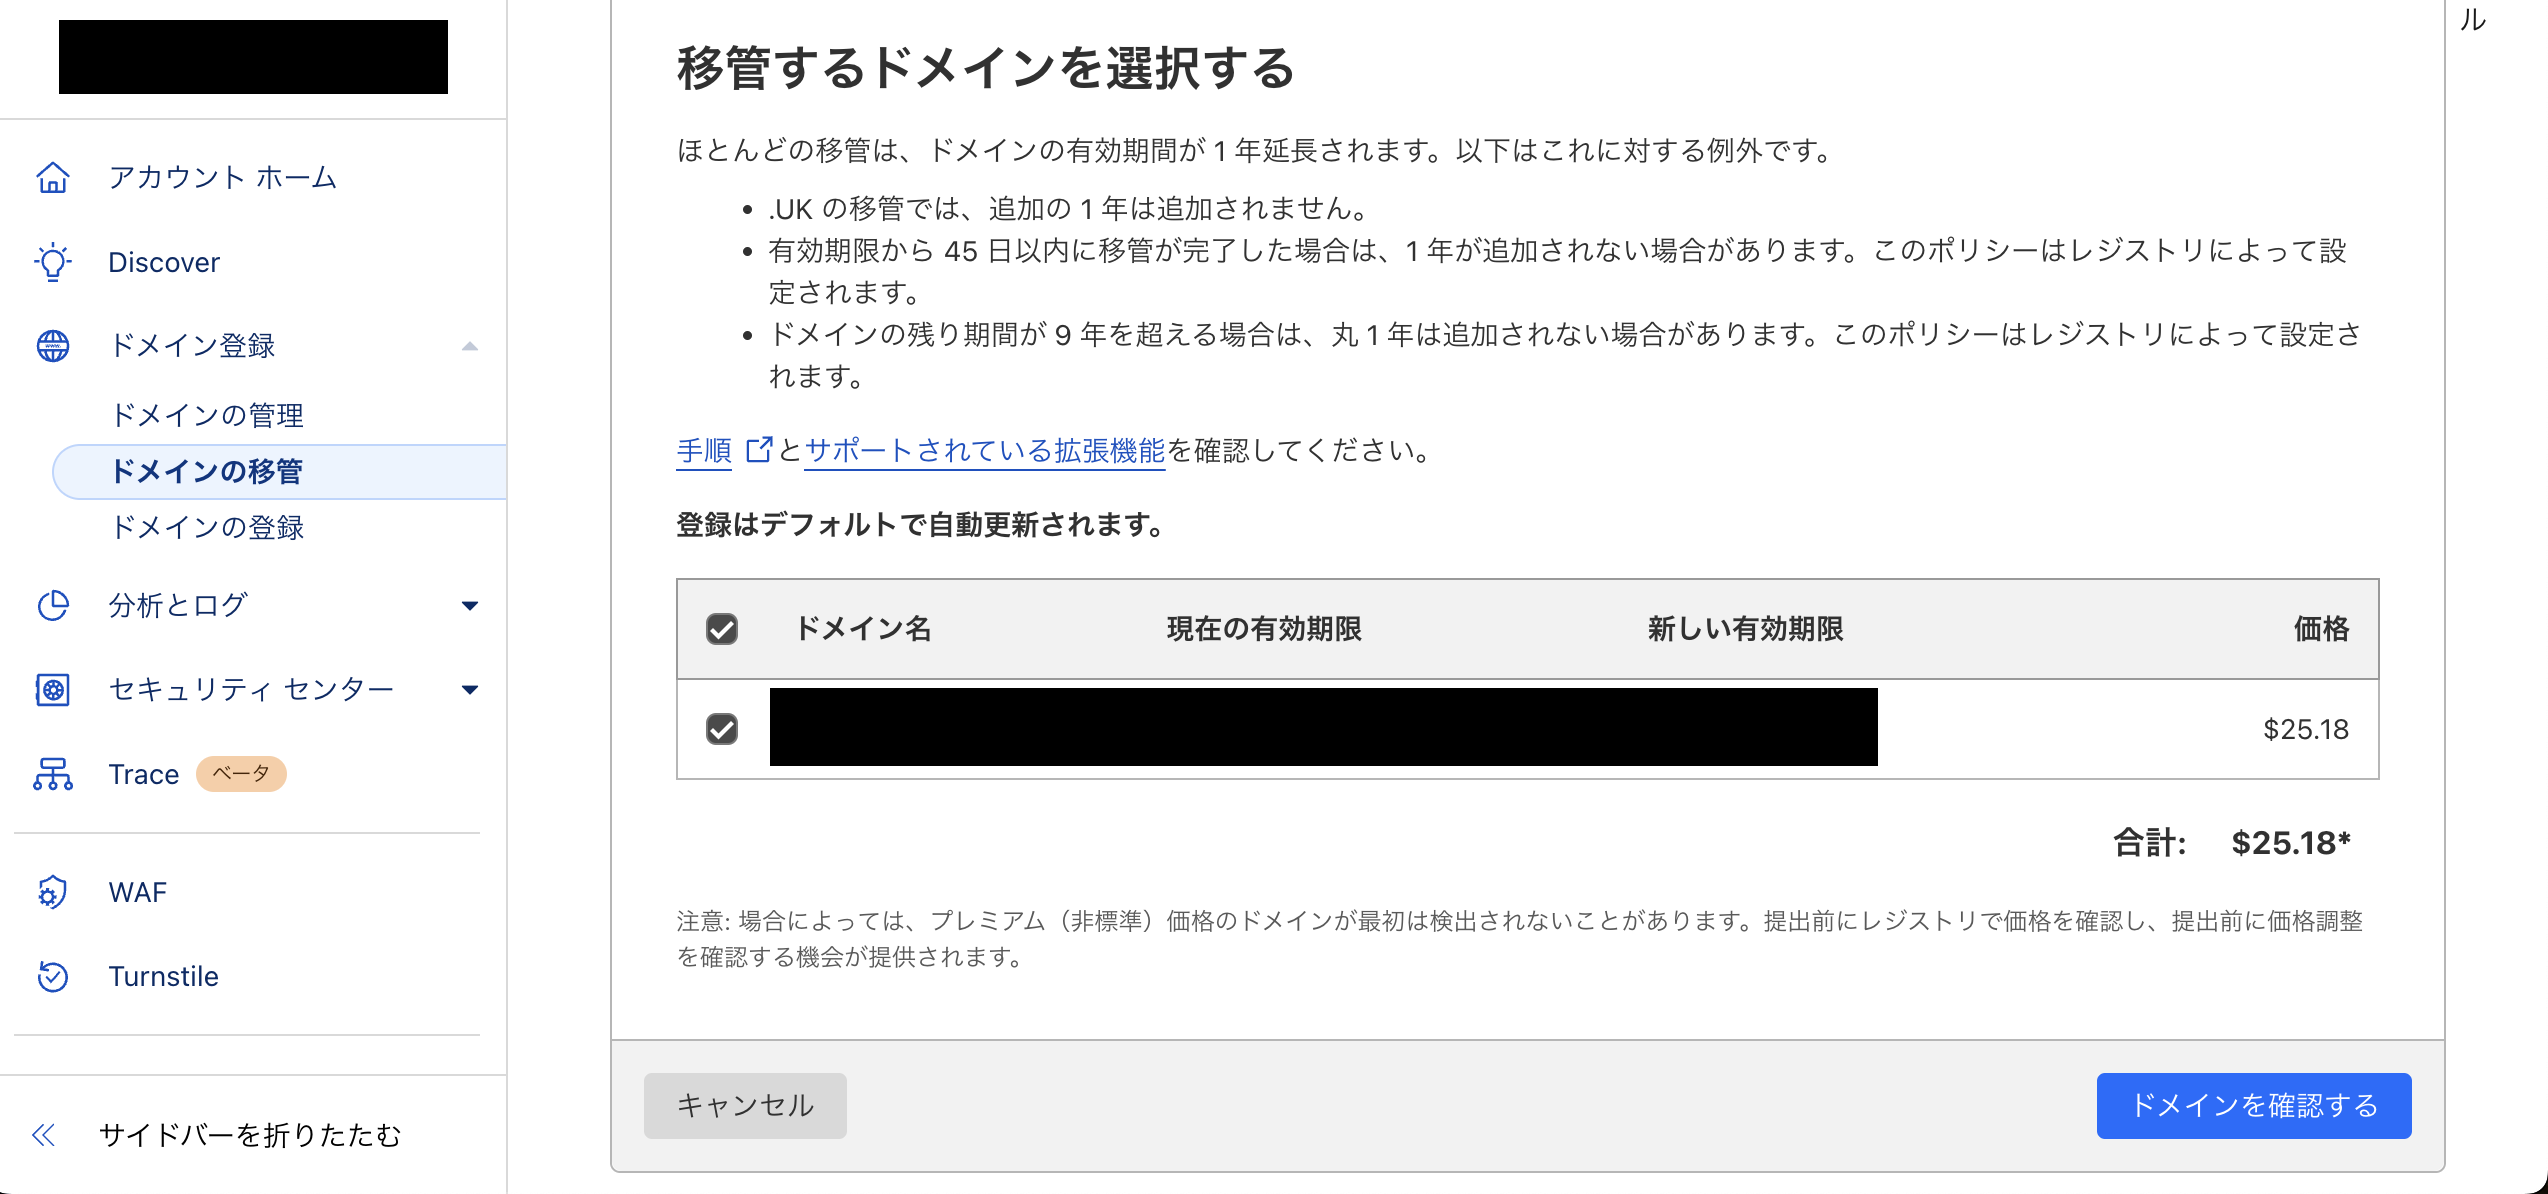This screenshot has height=1194, width=2548.
Task: Click the domain registration globe icon
Action: 53,346
